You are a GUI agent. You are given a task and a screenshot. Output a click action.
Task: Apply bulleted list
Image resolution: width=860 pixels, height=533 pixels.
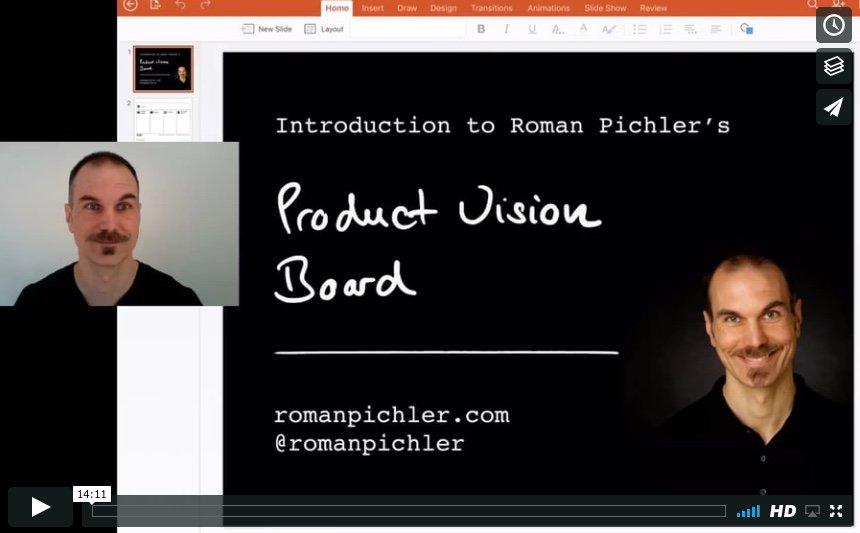pos(640,29)
